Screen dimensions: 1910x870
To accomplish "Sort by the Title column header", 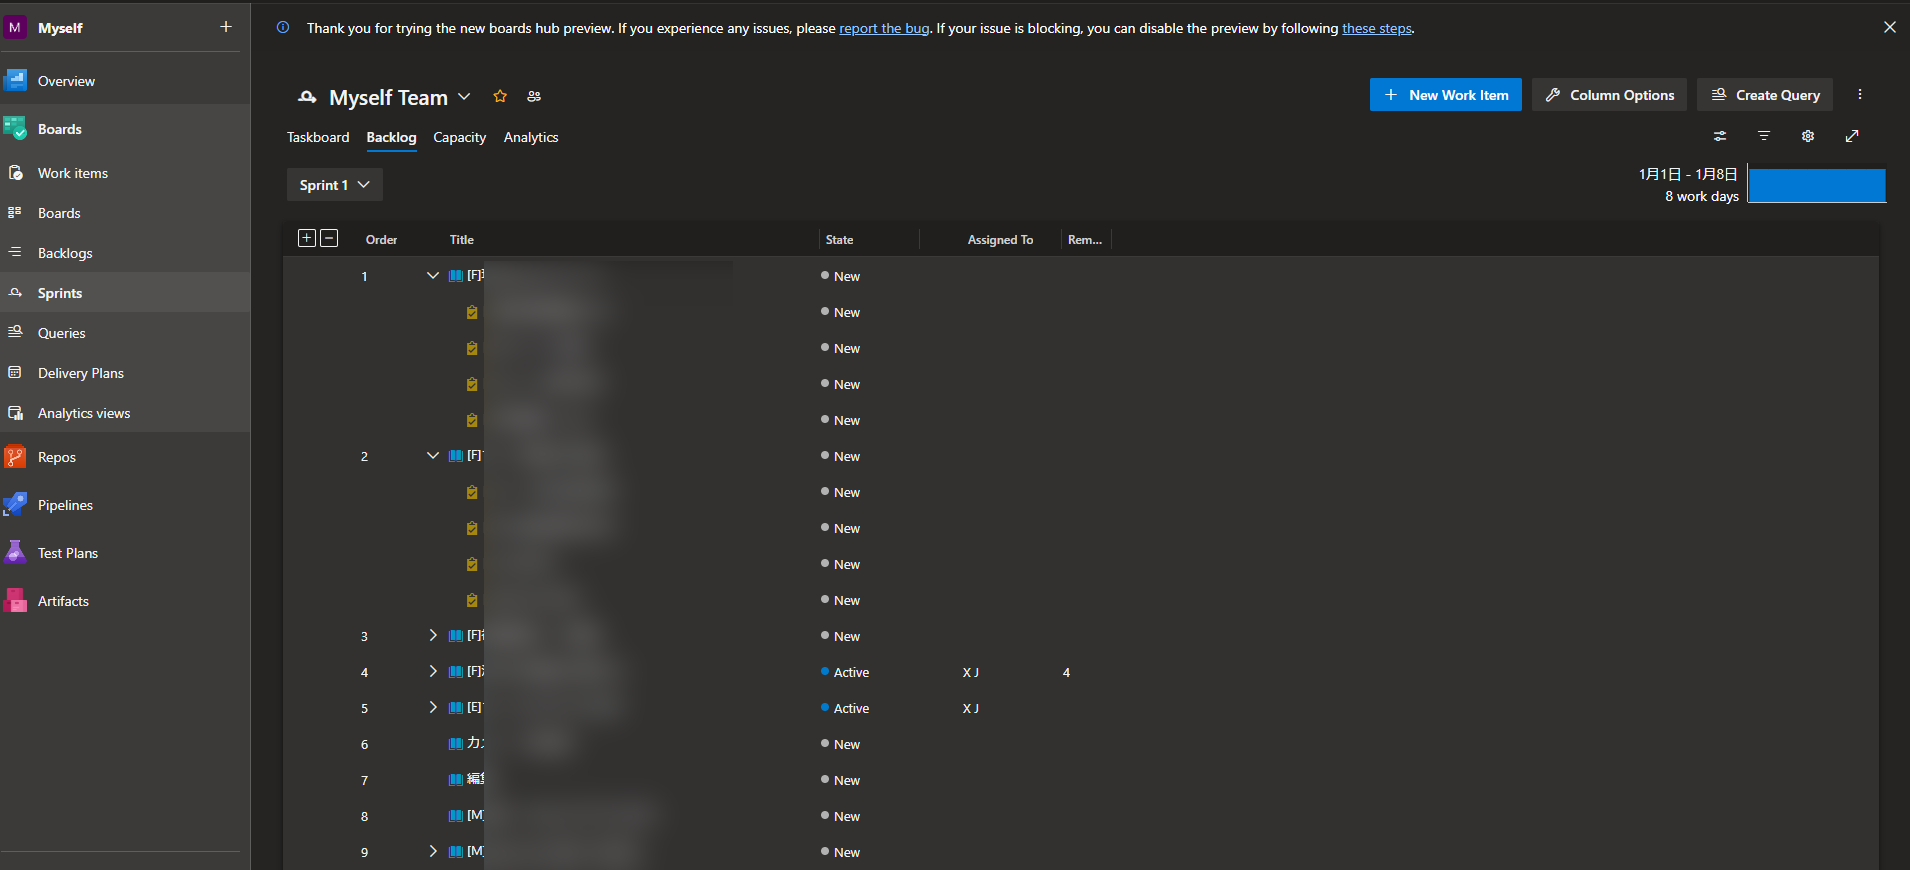I will click(461, 240).
